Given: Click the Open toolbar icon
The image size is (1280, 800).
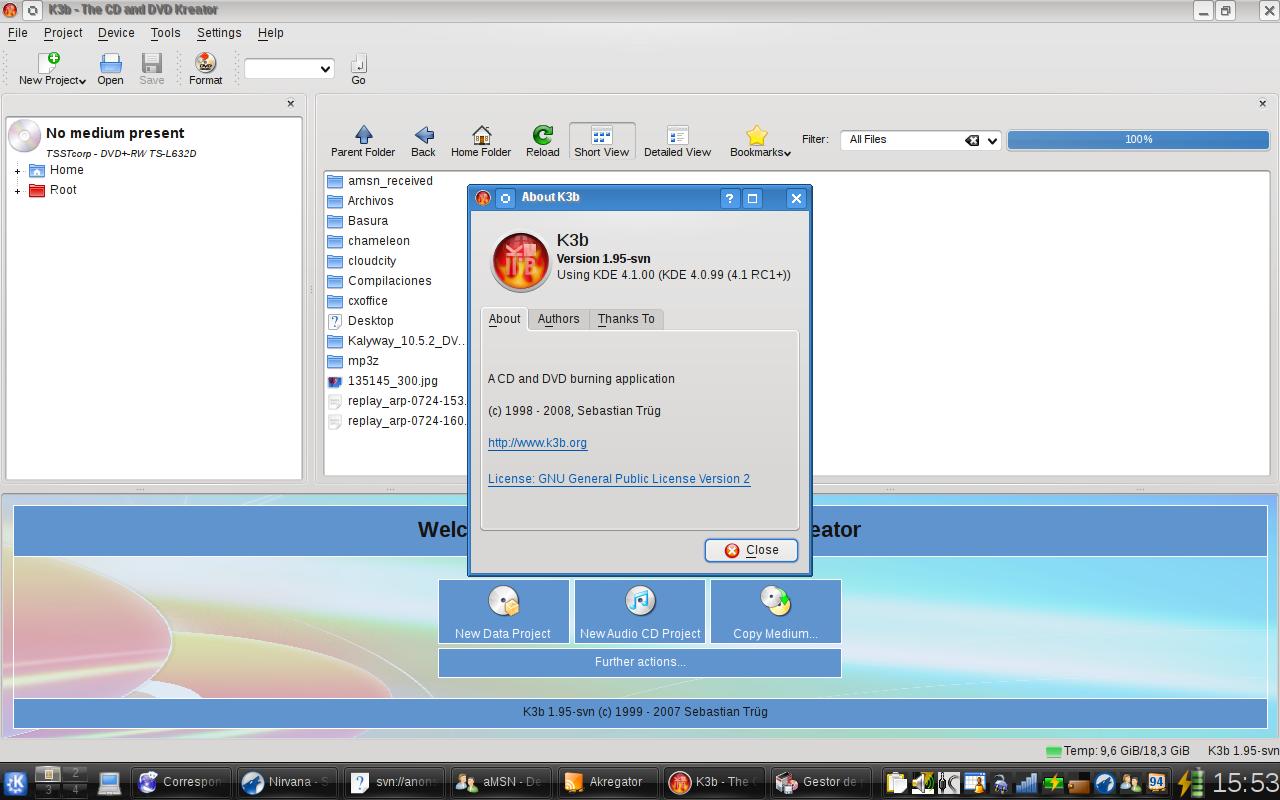Looking at the screenshot, I should pyautogui.click(x=110, y=63).
